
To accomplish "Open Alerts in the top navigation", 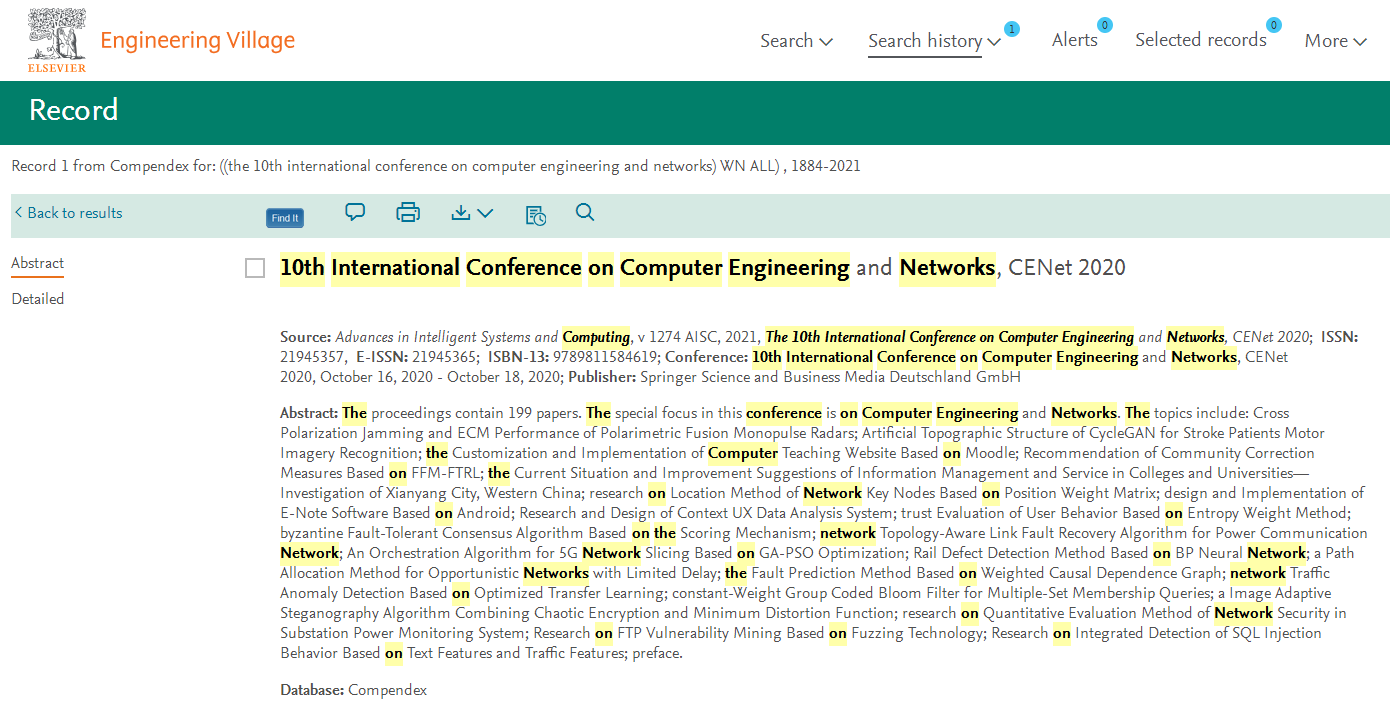I will pyautogui.click(x=1074, y=40).
